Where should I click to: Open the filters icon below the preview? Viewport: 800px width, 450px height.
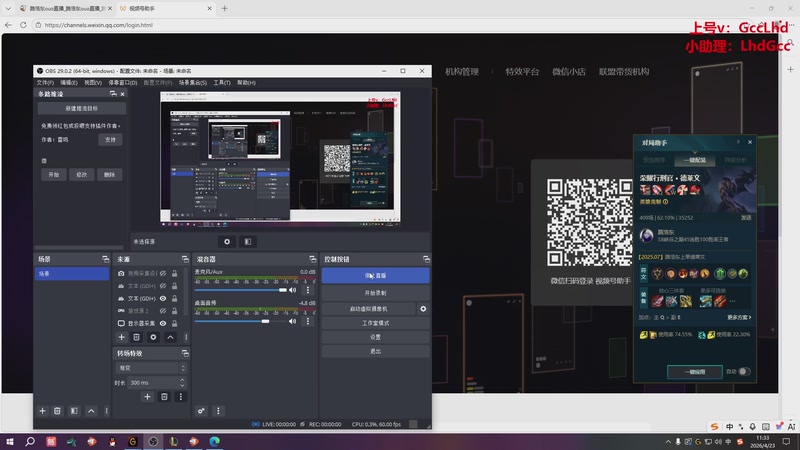(x=247, y=242)
